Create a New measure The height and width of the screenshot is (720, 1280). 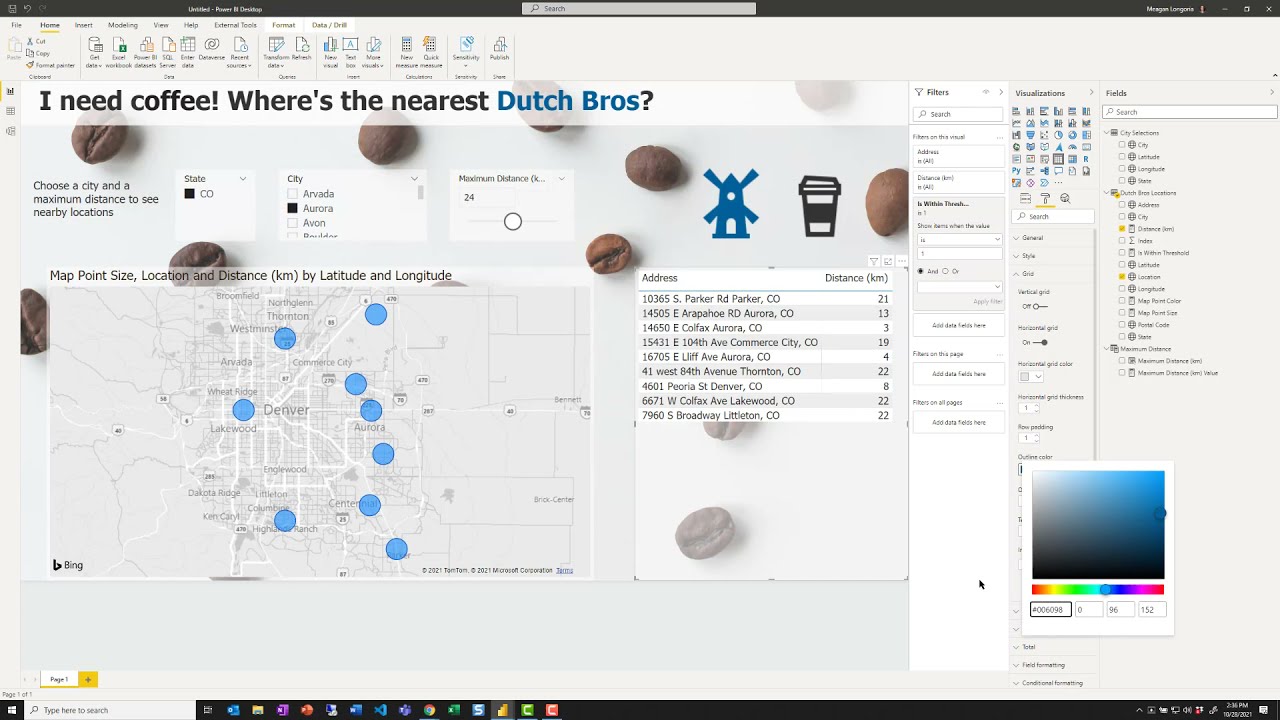407,51
